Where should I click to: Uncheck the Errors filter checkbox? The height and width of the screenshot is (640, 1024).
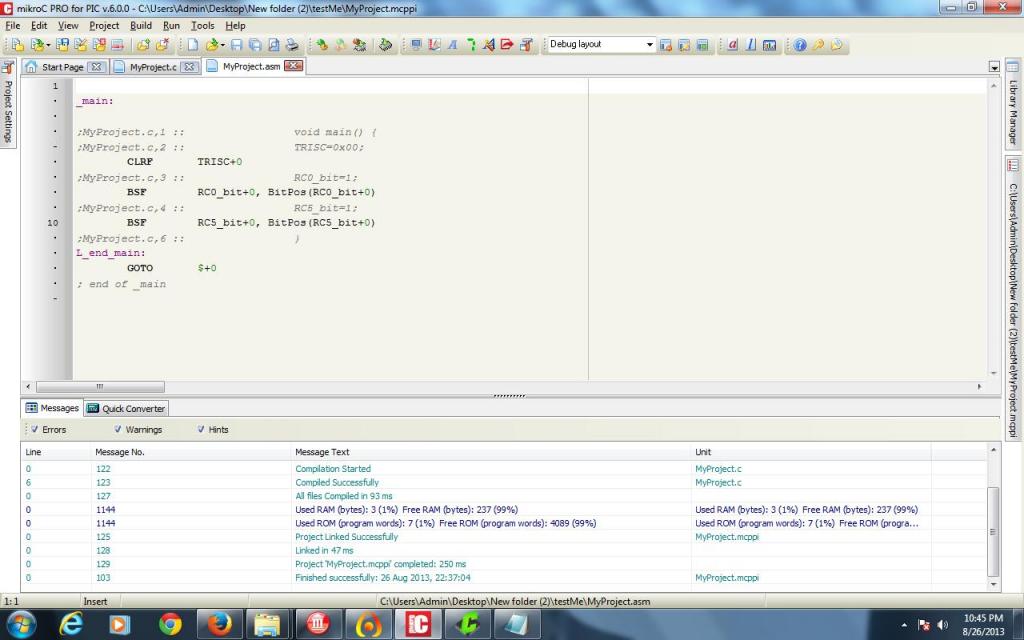click(35, 429)
